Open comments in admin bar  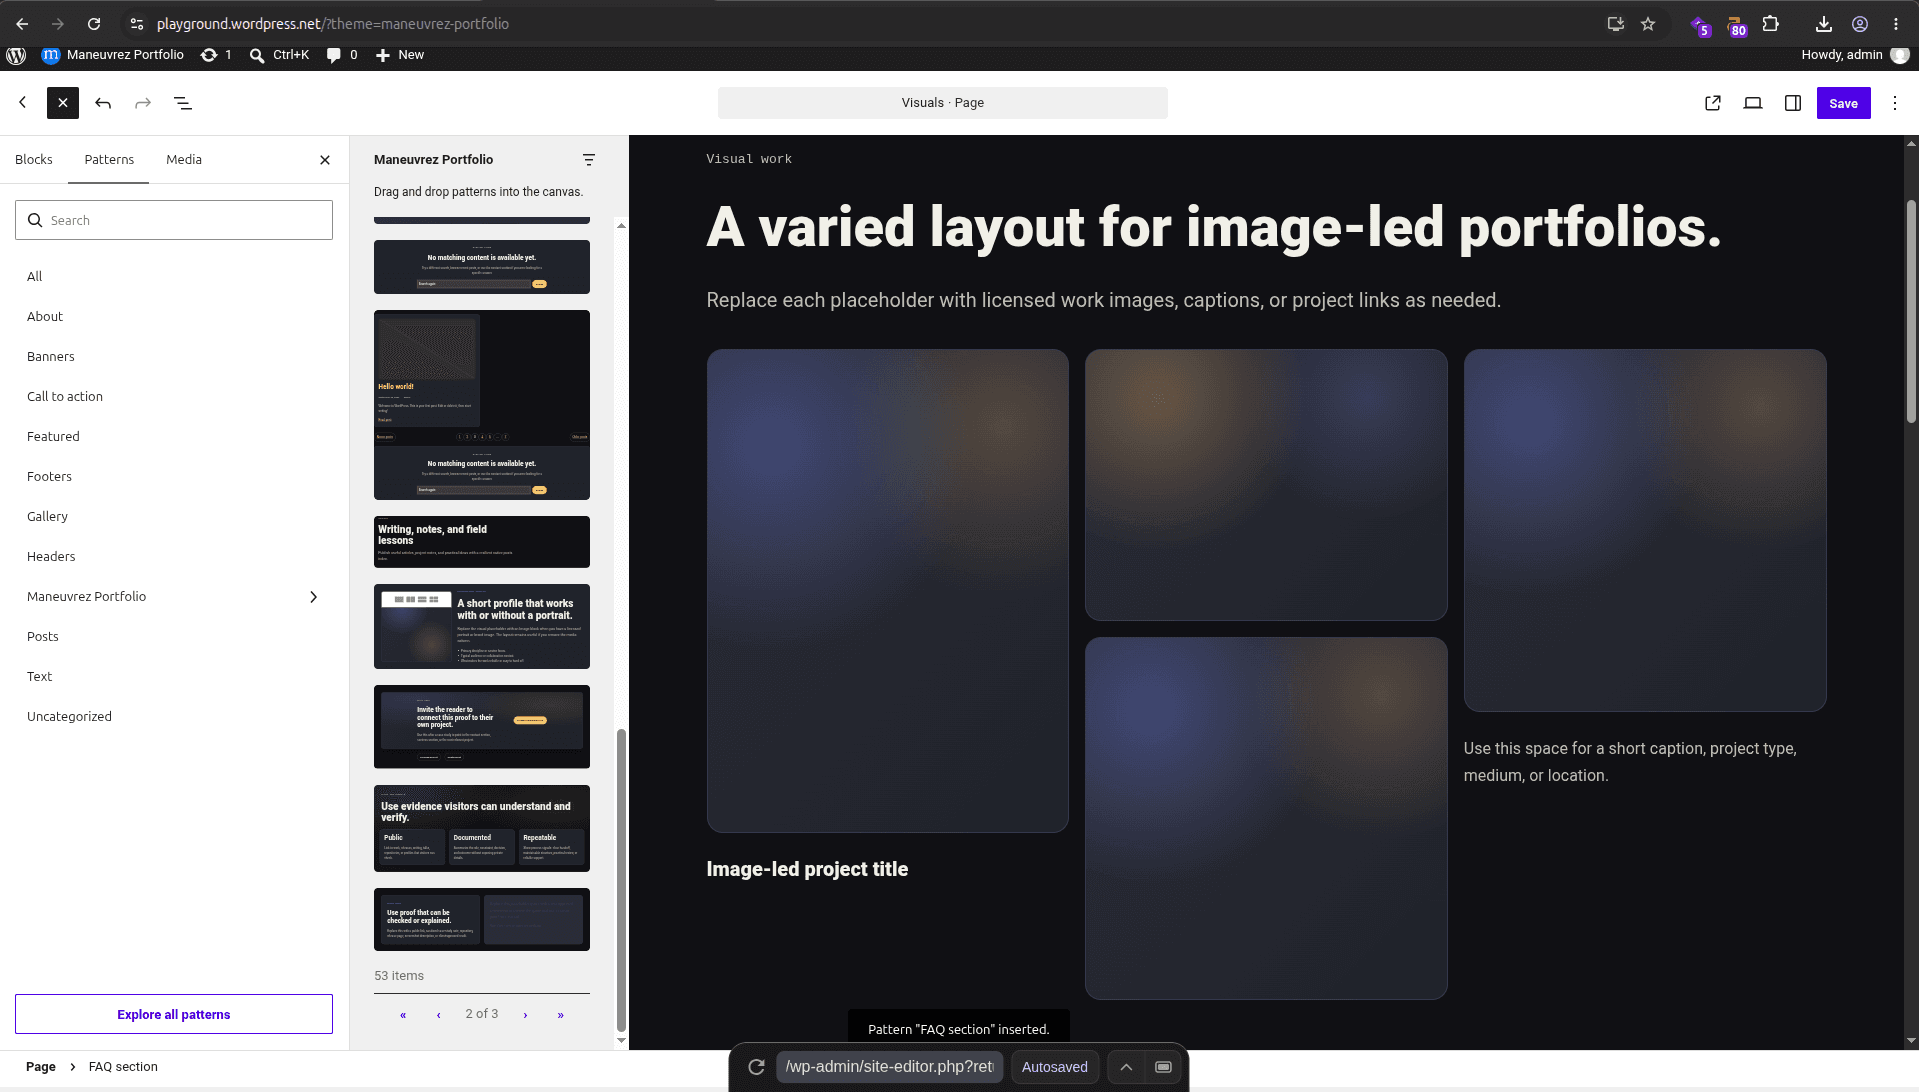[342, 55]
